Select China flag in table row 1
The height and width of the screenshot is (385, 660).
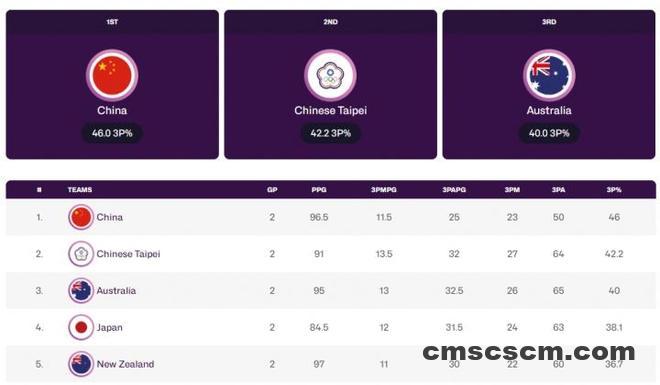(81, 217)
